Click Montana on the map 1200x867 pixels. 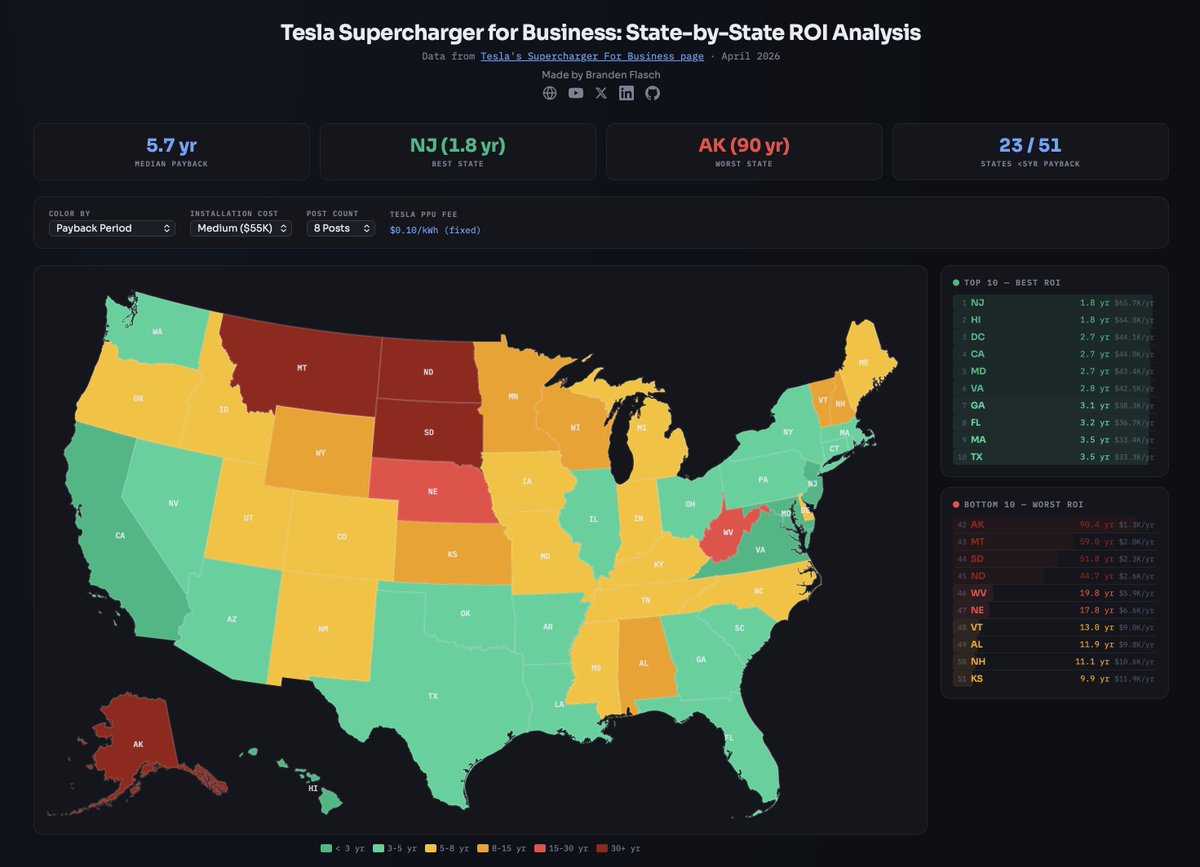[302, 367]
